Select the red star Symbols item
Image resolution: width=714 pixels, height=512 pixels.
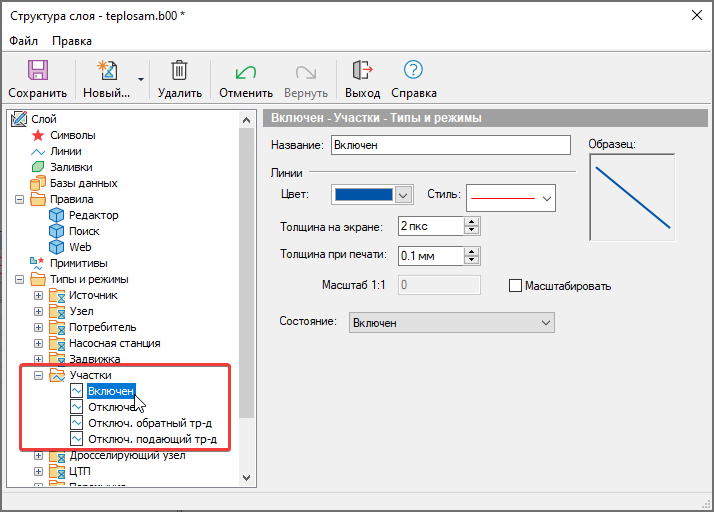[72, 135]
